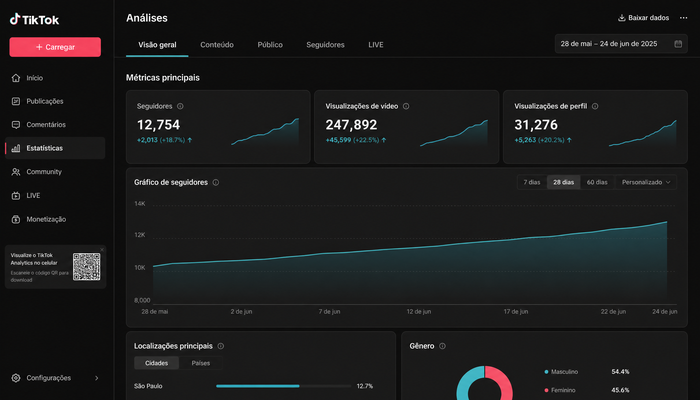
Task: Click the '12 de jun' axis label
Action: [x=419, y=312]
